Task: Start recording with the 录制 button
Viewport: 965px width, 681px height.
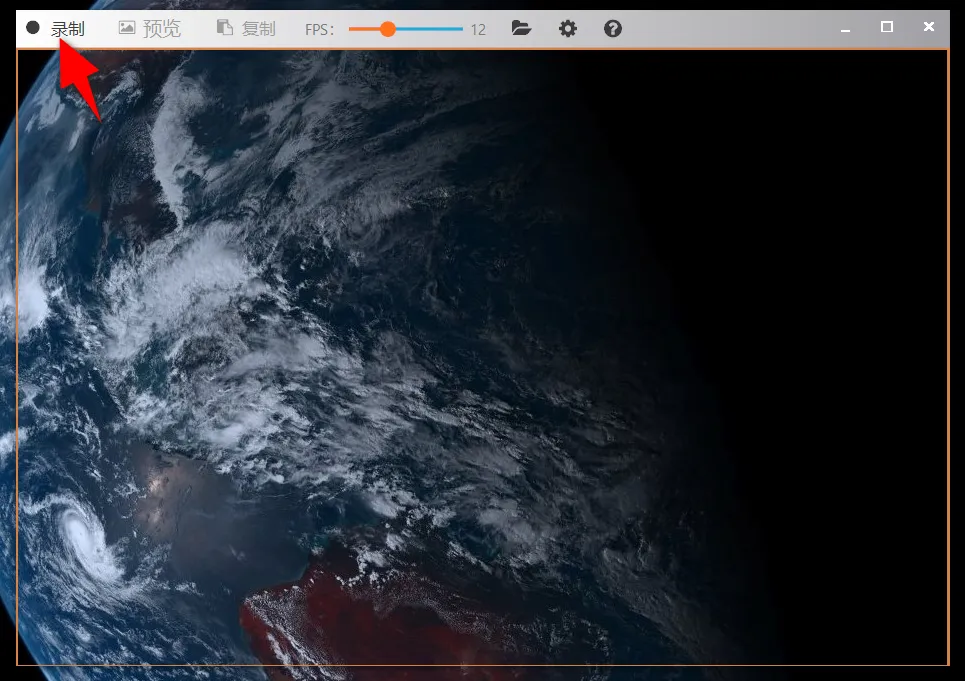Action: [55, 28]
